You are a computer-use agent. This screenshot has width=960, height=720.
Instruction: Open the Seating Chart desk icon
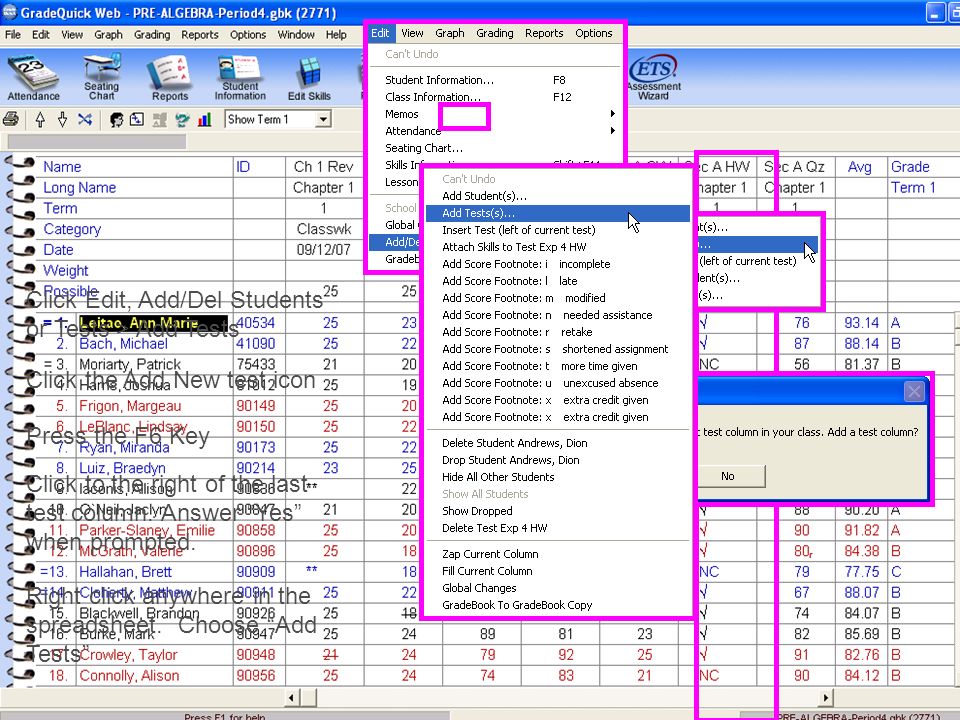pyautogui.click(x=102, y=77)
